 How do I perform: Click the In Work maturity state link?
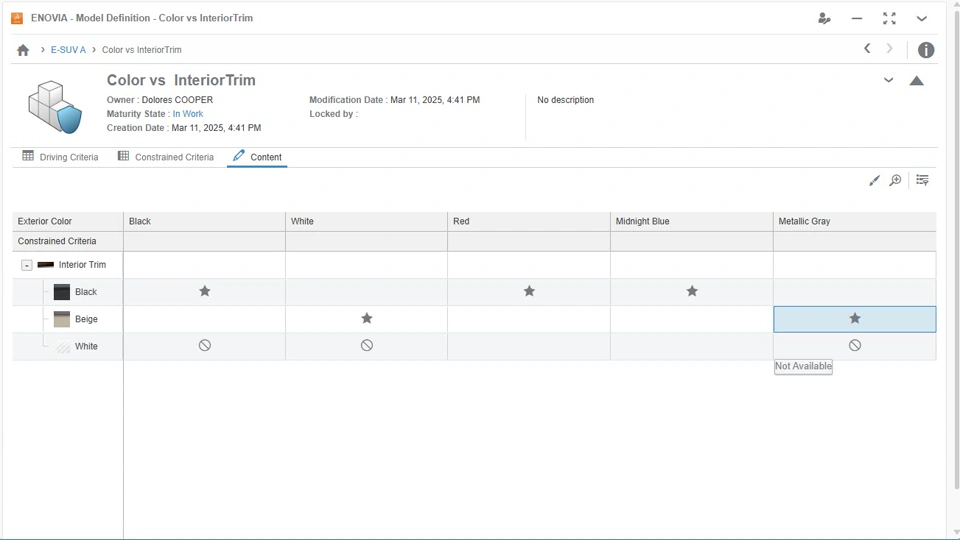click(x=188, y=114)
